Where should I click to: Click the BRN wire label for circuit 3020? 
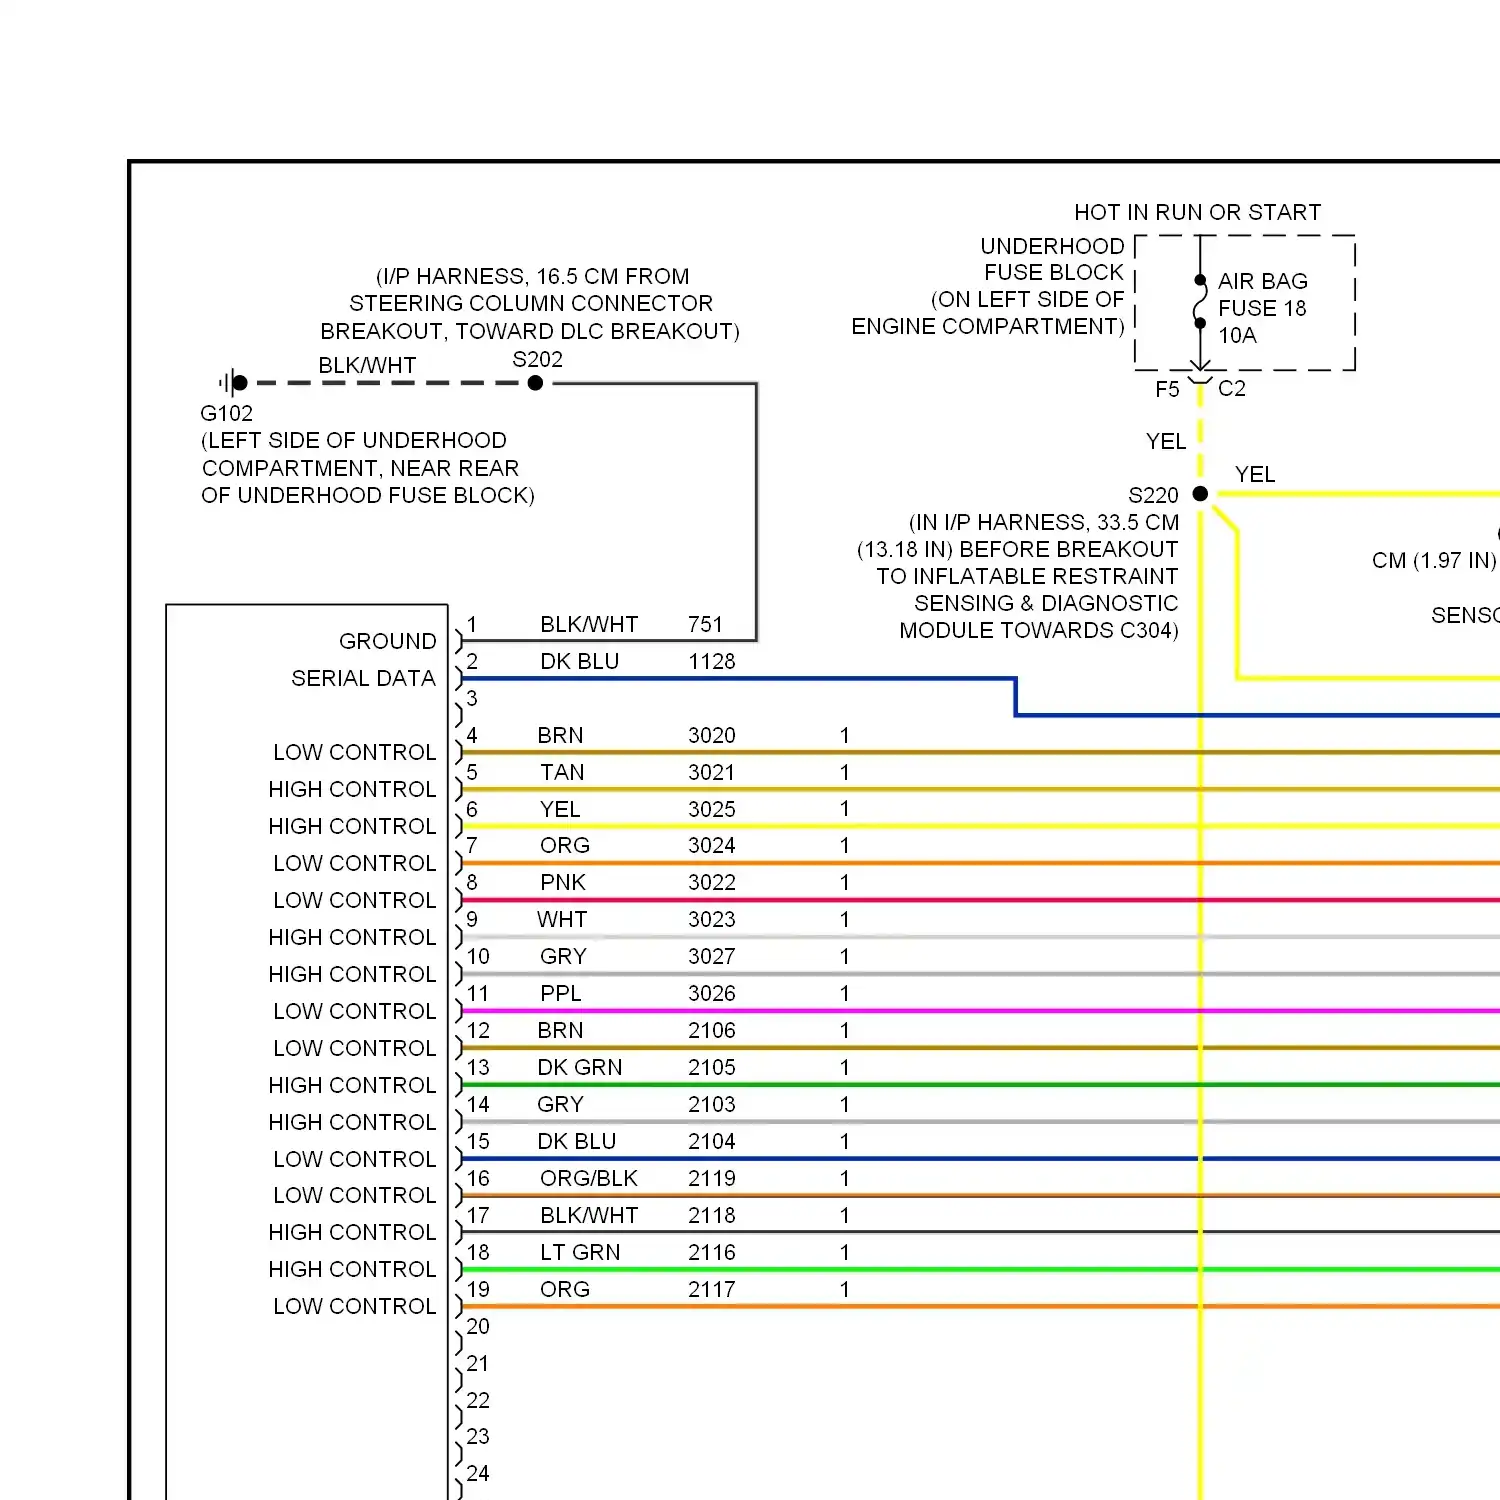coord(560,735)
